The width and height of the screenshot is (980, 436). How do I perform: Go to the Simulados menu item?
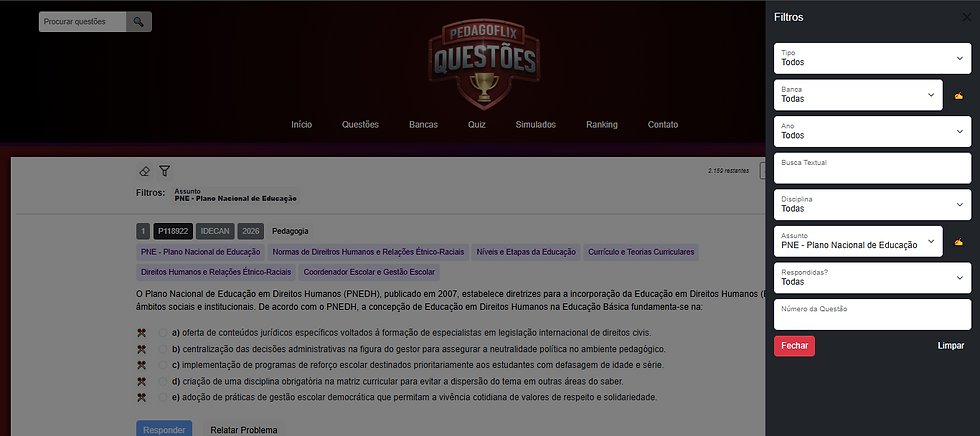[x=536, y=124]
